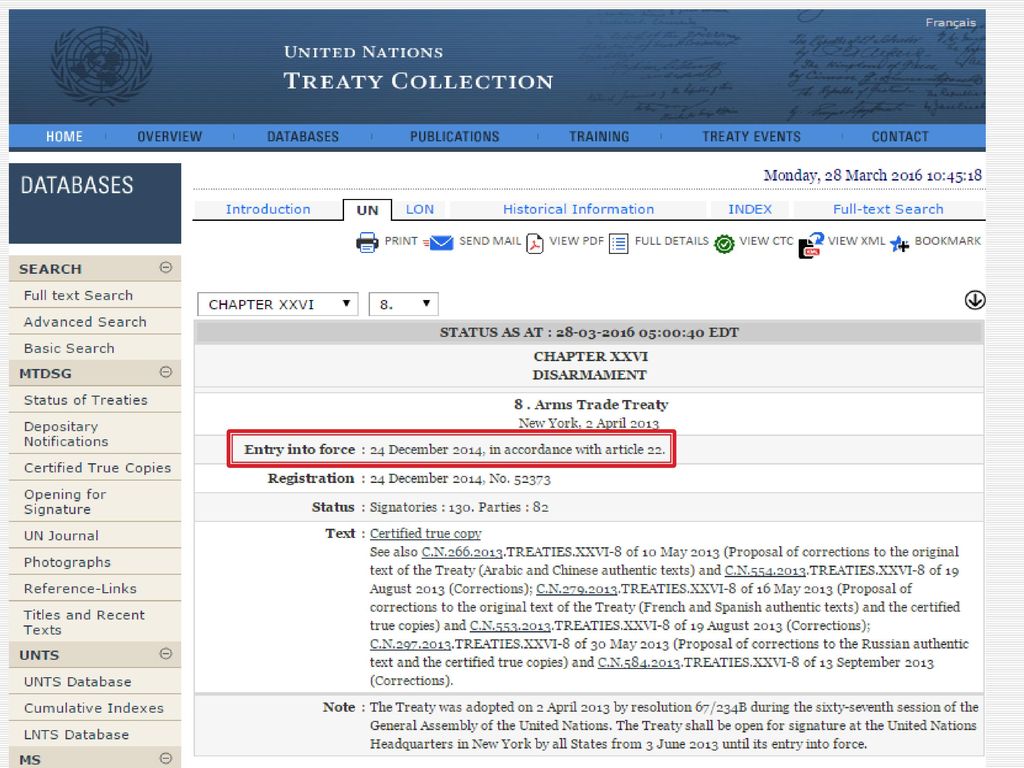Open Cumulative Indexes link
Viewport: 1024px width, 768px height.
tap(93, 708)
